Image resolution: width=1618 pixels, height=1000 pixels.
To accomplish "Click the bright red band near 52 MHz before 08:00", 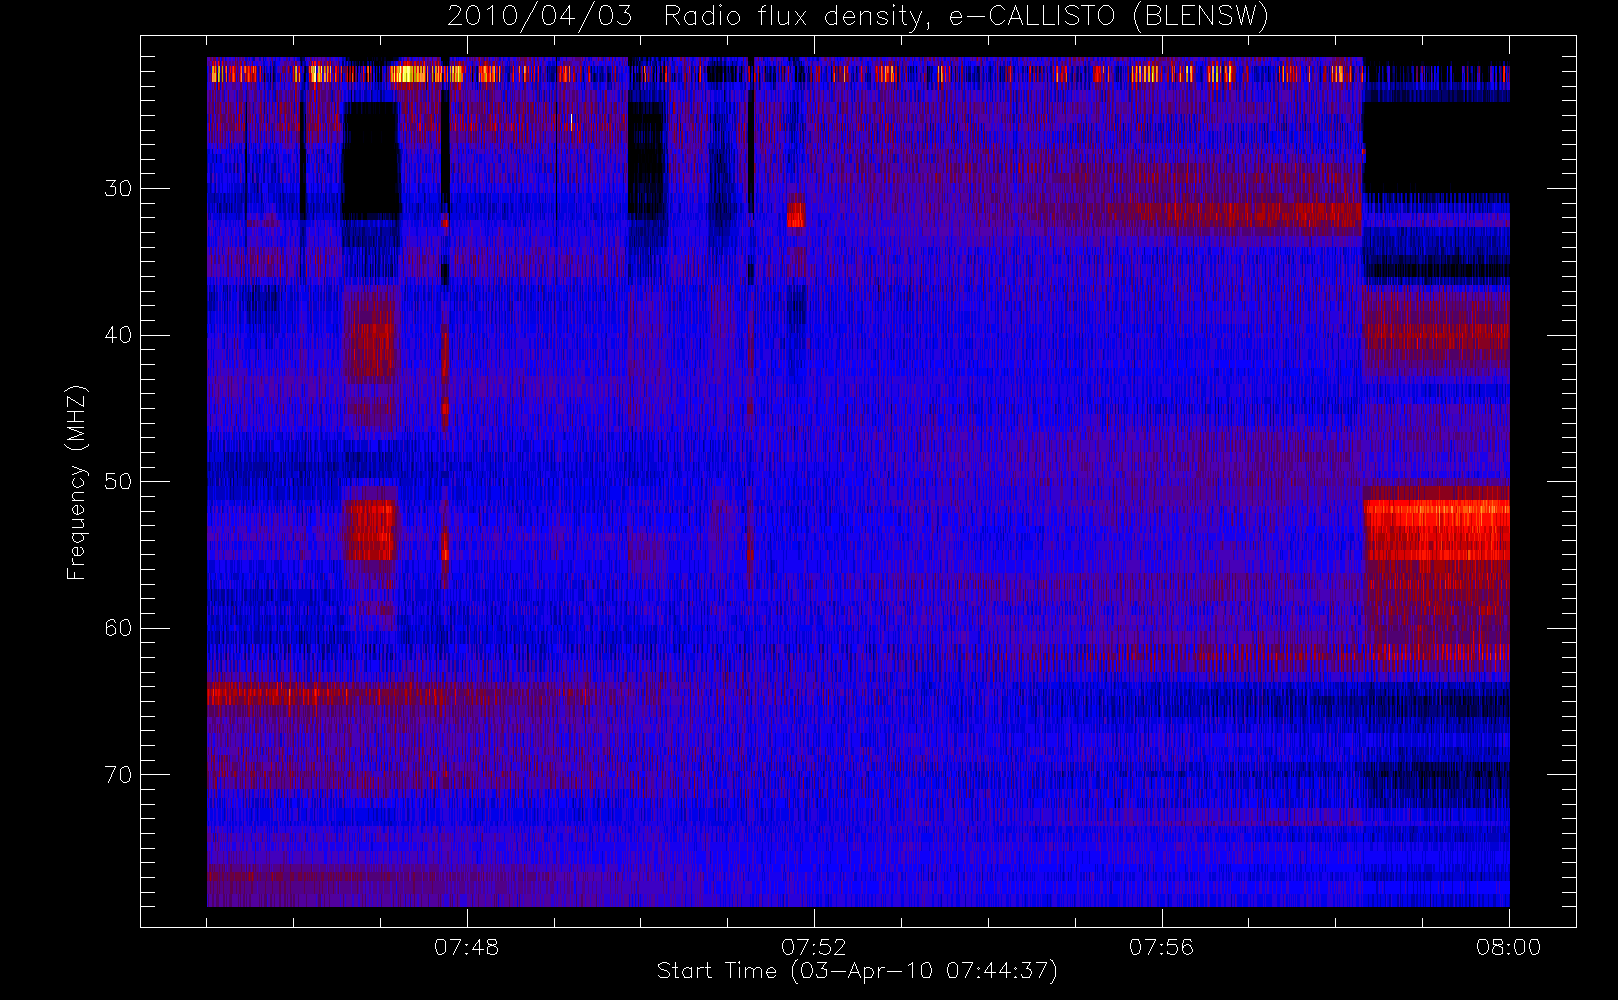I will [1437, 530].
